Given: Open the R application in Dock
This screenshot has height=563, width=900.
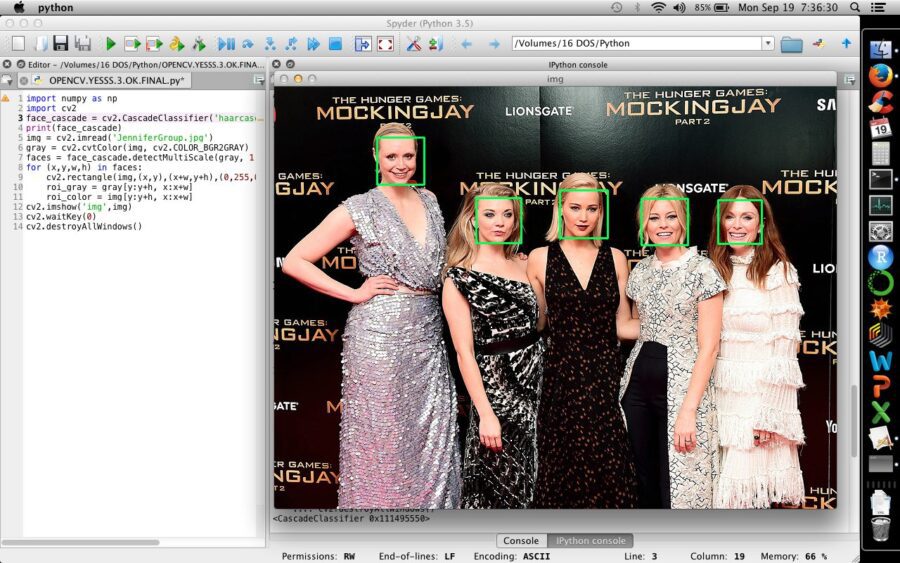Looking at the screenshot, I should click(x=880, y=257).
